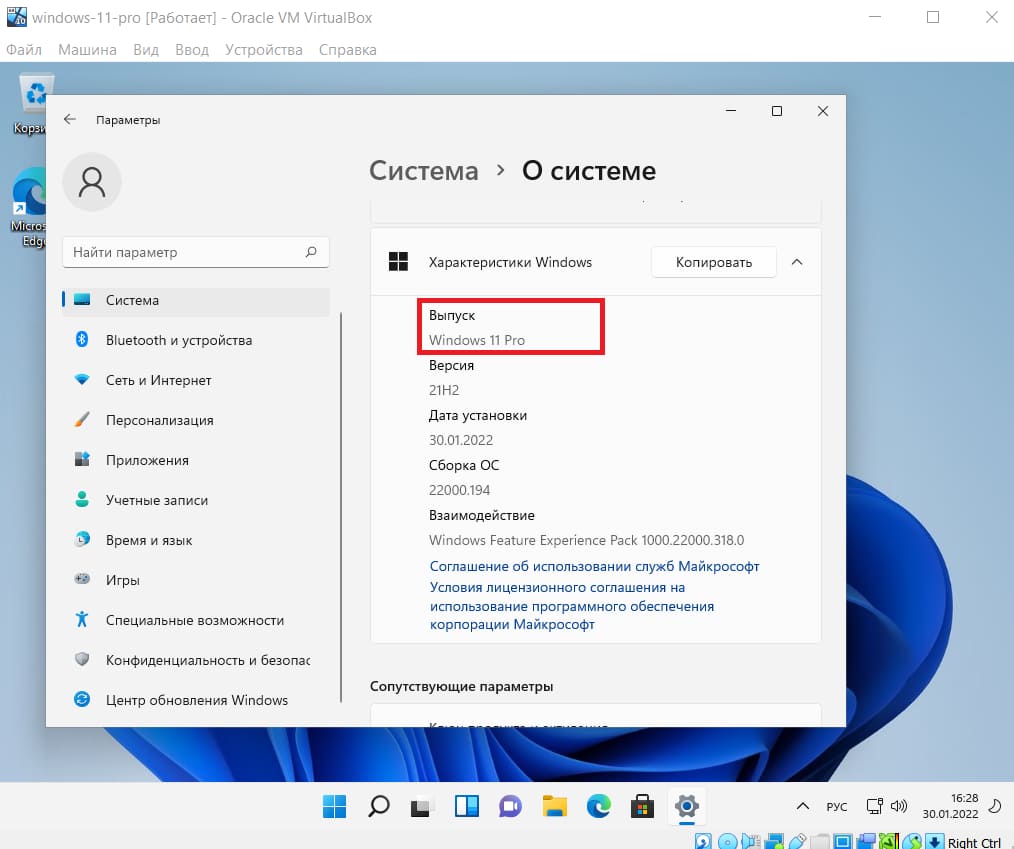
Task: Open the Устройства menu
Action: [x=264, y=50]
